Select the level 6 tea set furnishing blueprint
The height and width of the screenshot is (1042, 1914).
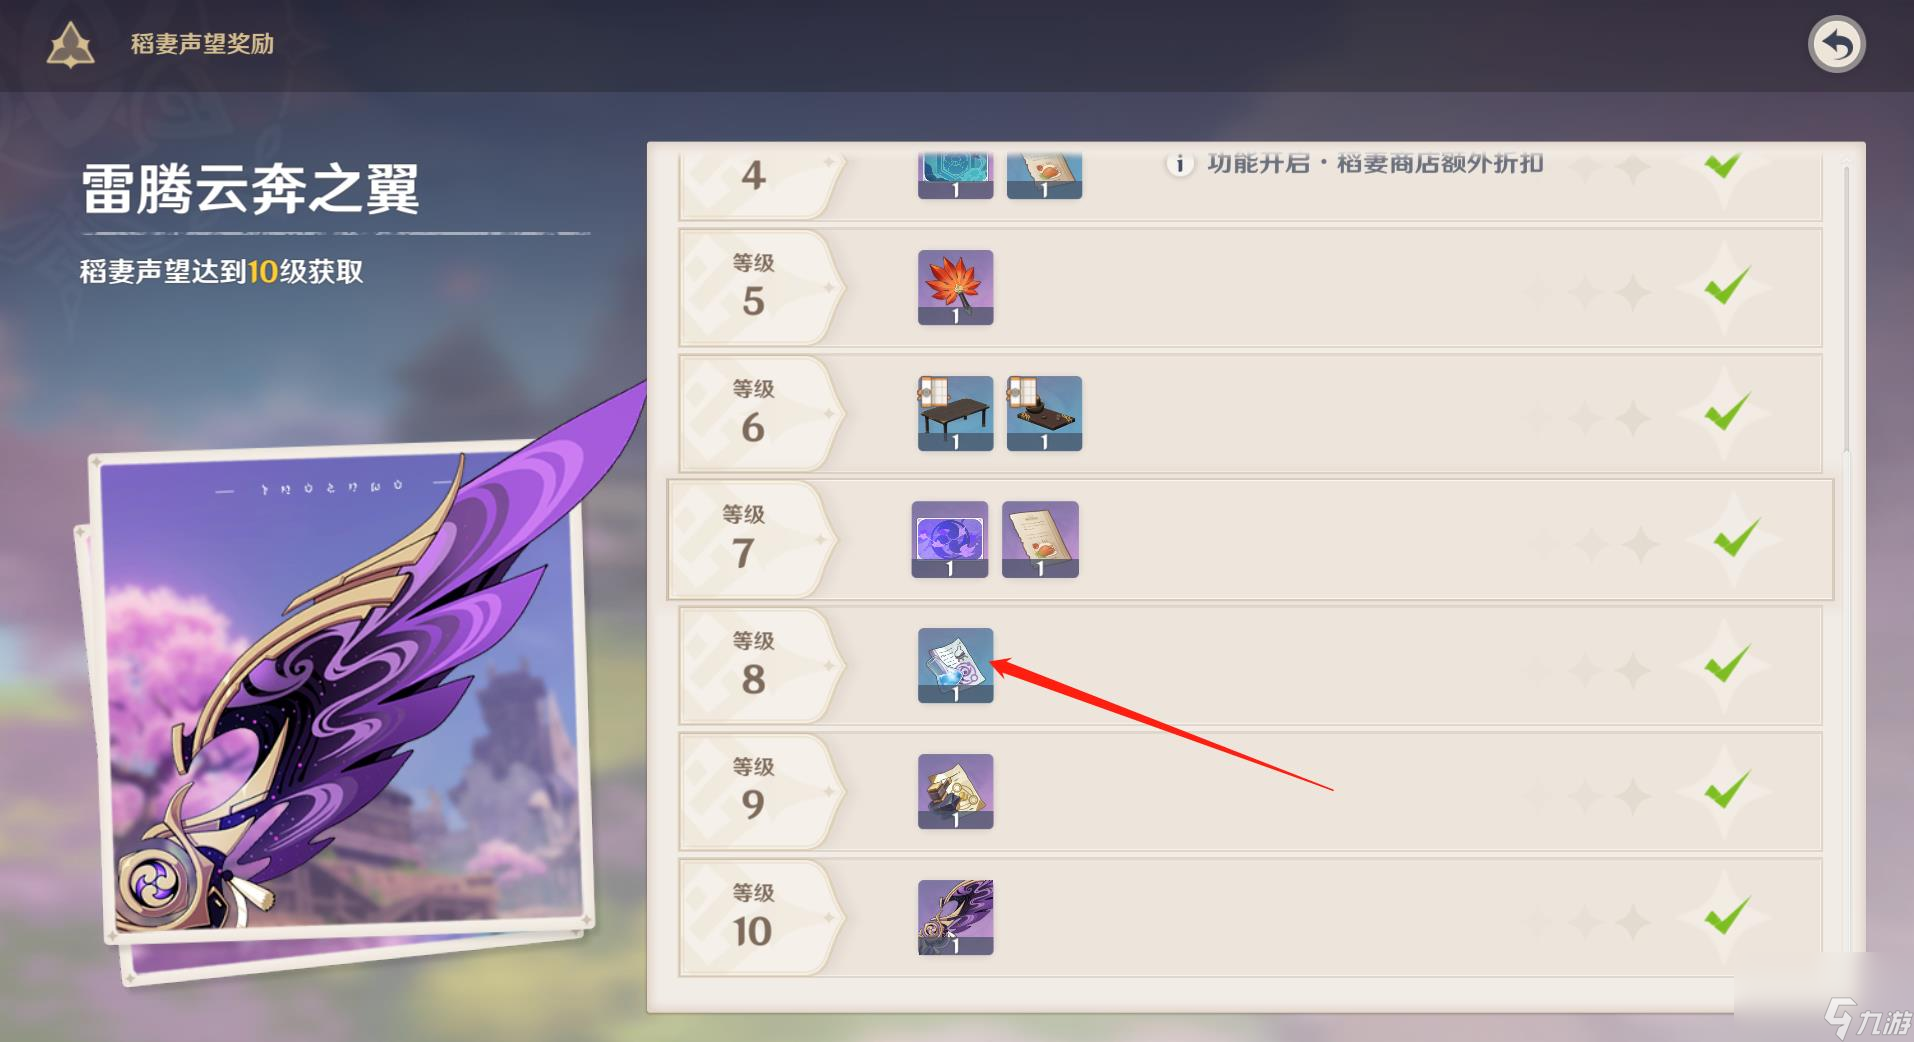(x=1044, y=413)
